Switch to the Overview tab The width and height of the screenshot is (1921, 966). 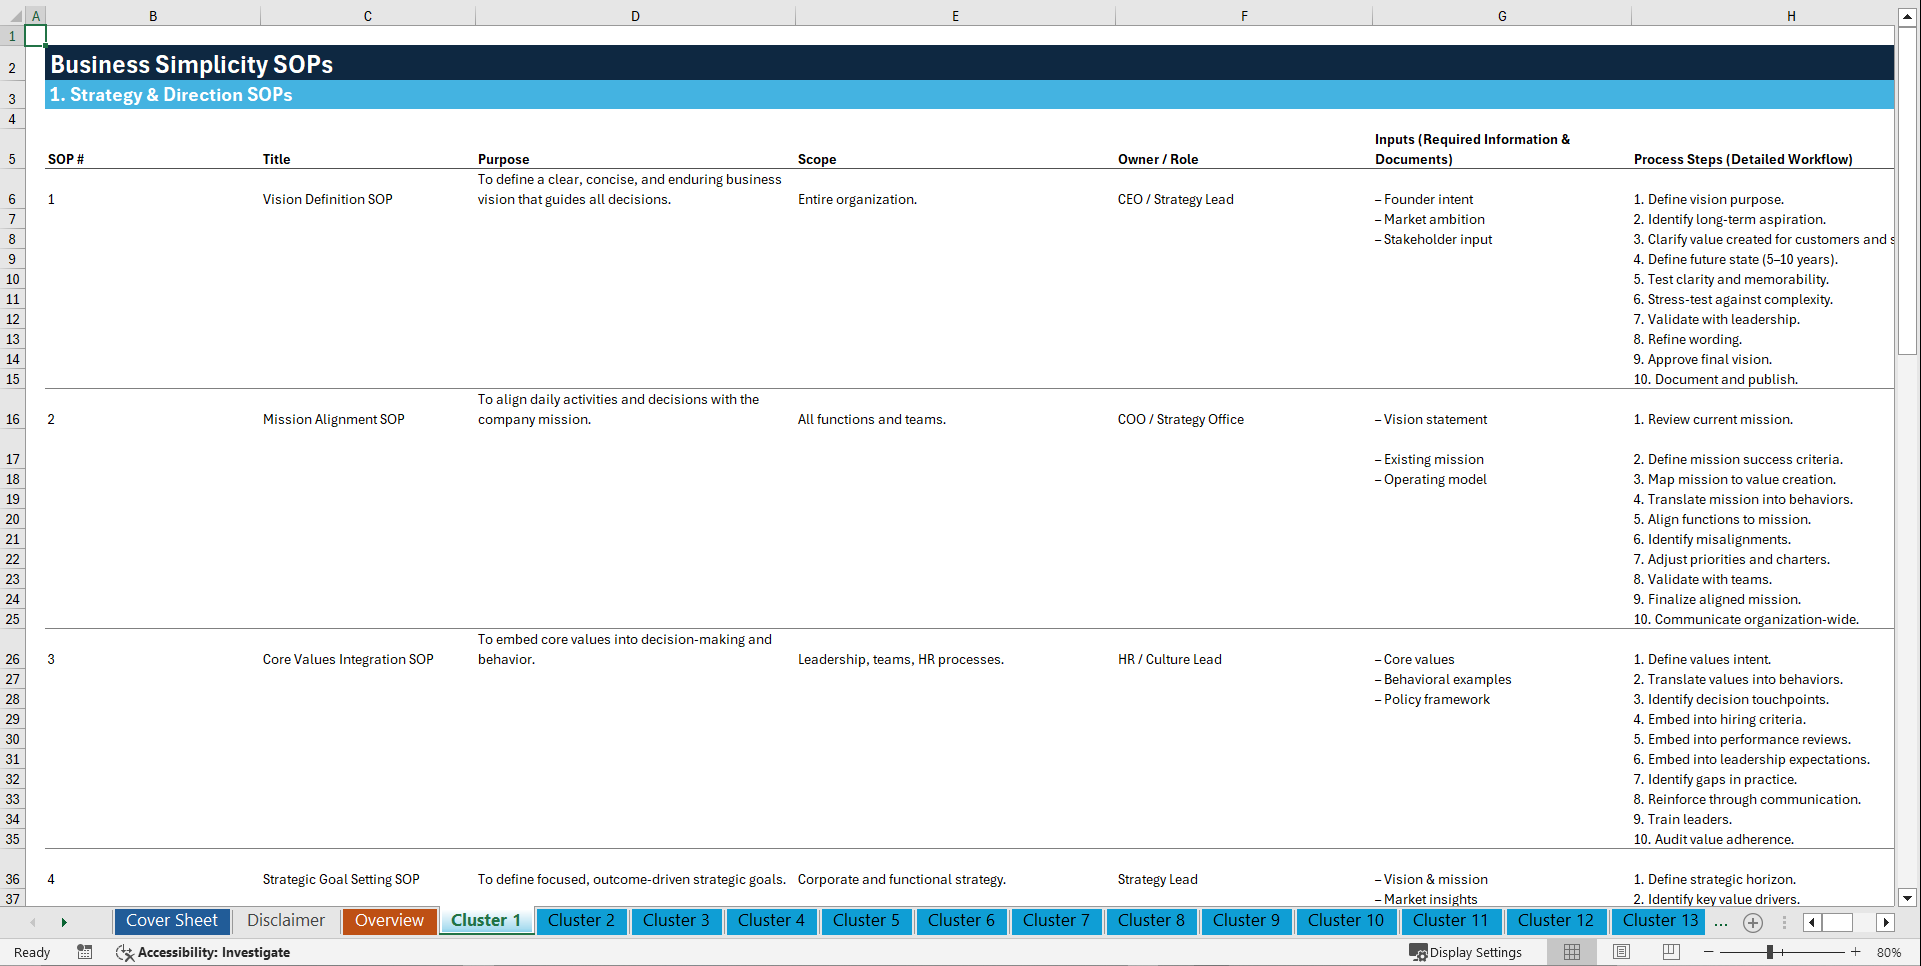[x=389, y=921]
